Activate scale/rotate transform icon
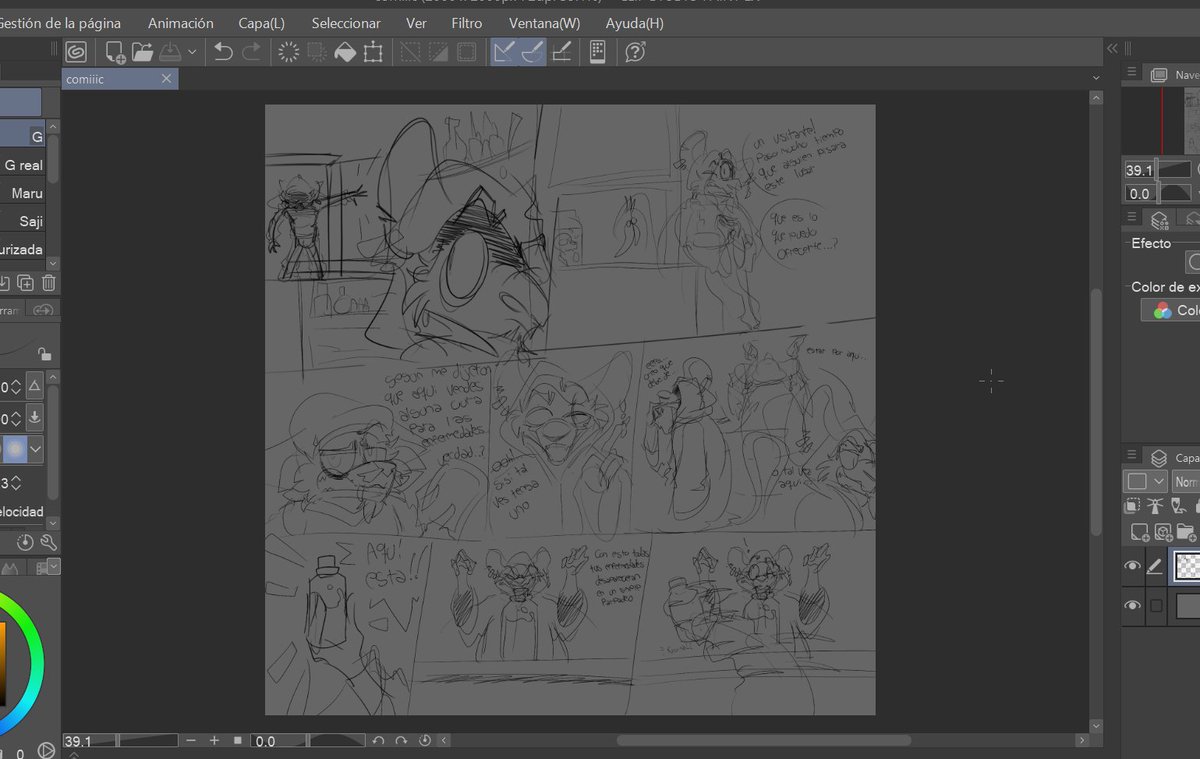 [x=373, y=52]
